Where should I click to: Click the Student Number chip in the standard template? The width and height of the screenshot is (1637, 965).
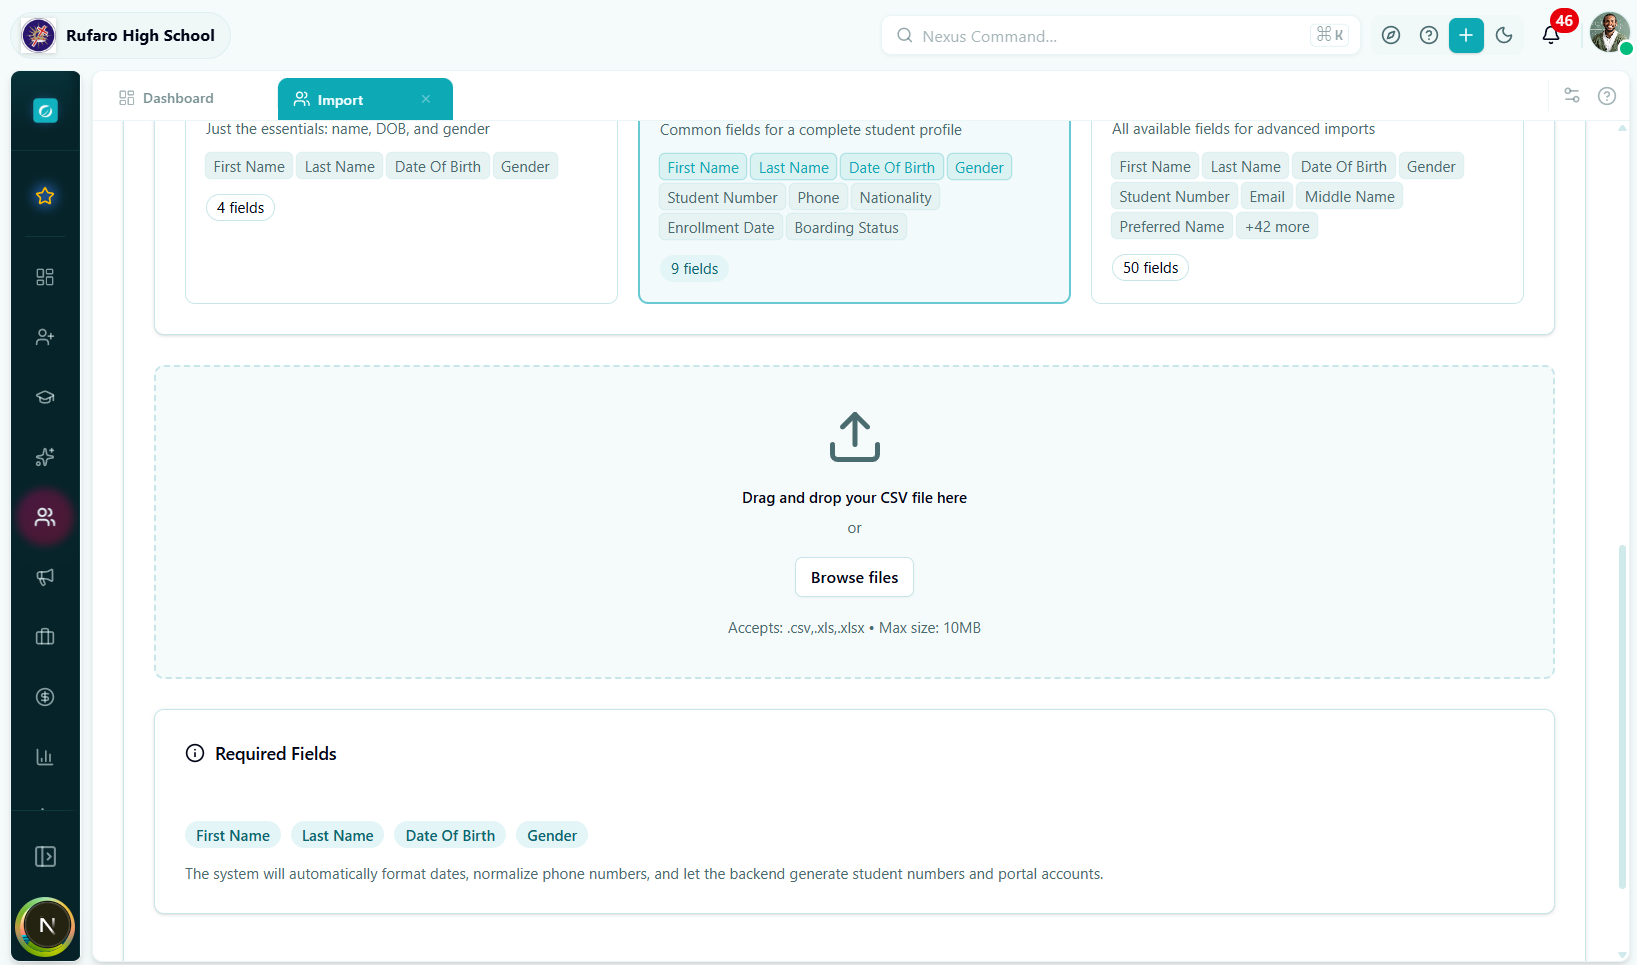[722, 198]
